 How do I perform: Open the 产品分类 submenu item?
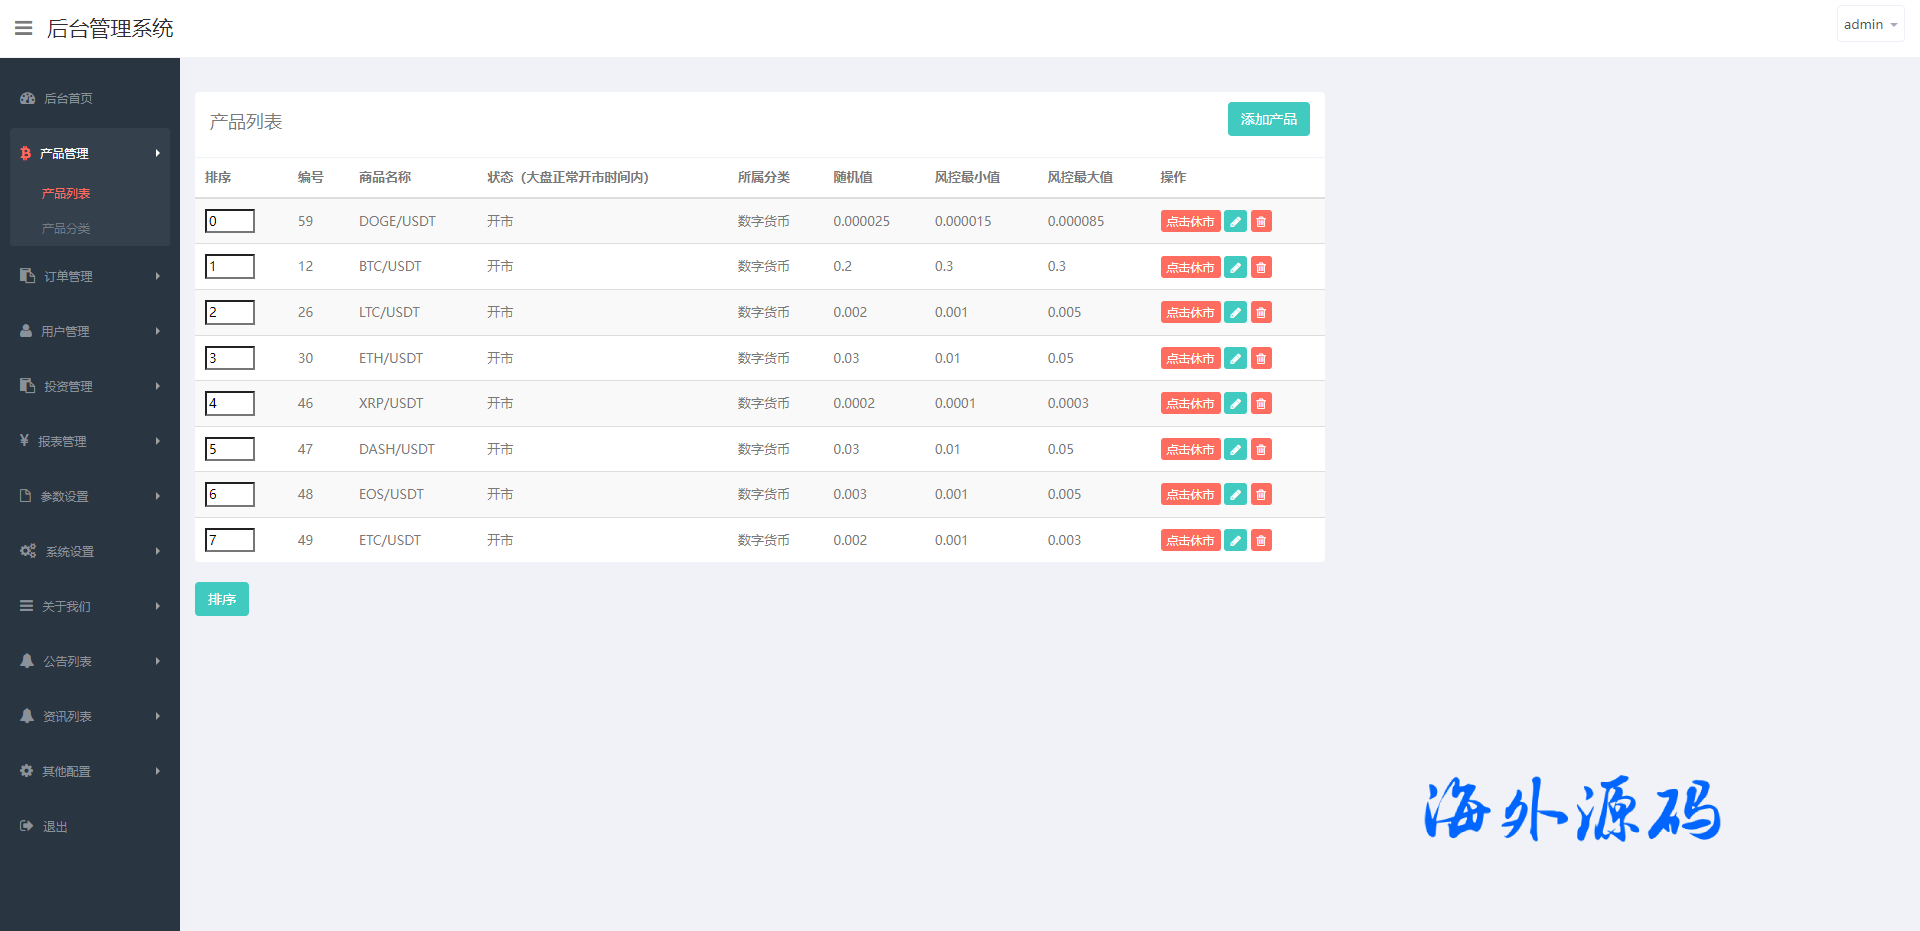click(66, 228)
